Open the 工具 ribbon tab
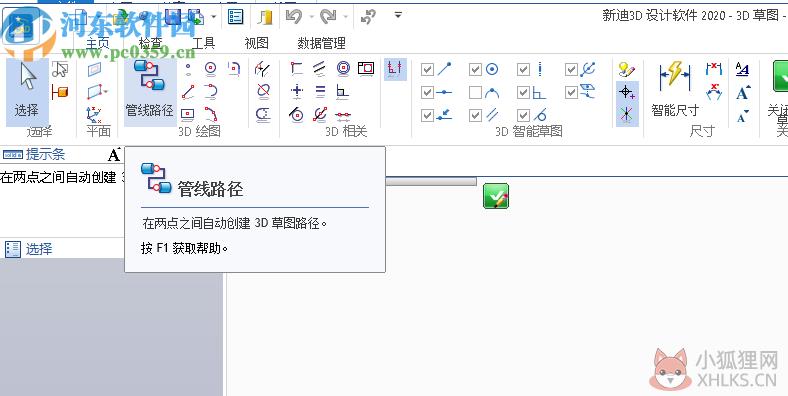 point(204,43)
